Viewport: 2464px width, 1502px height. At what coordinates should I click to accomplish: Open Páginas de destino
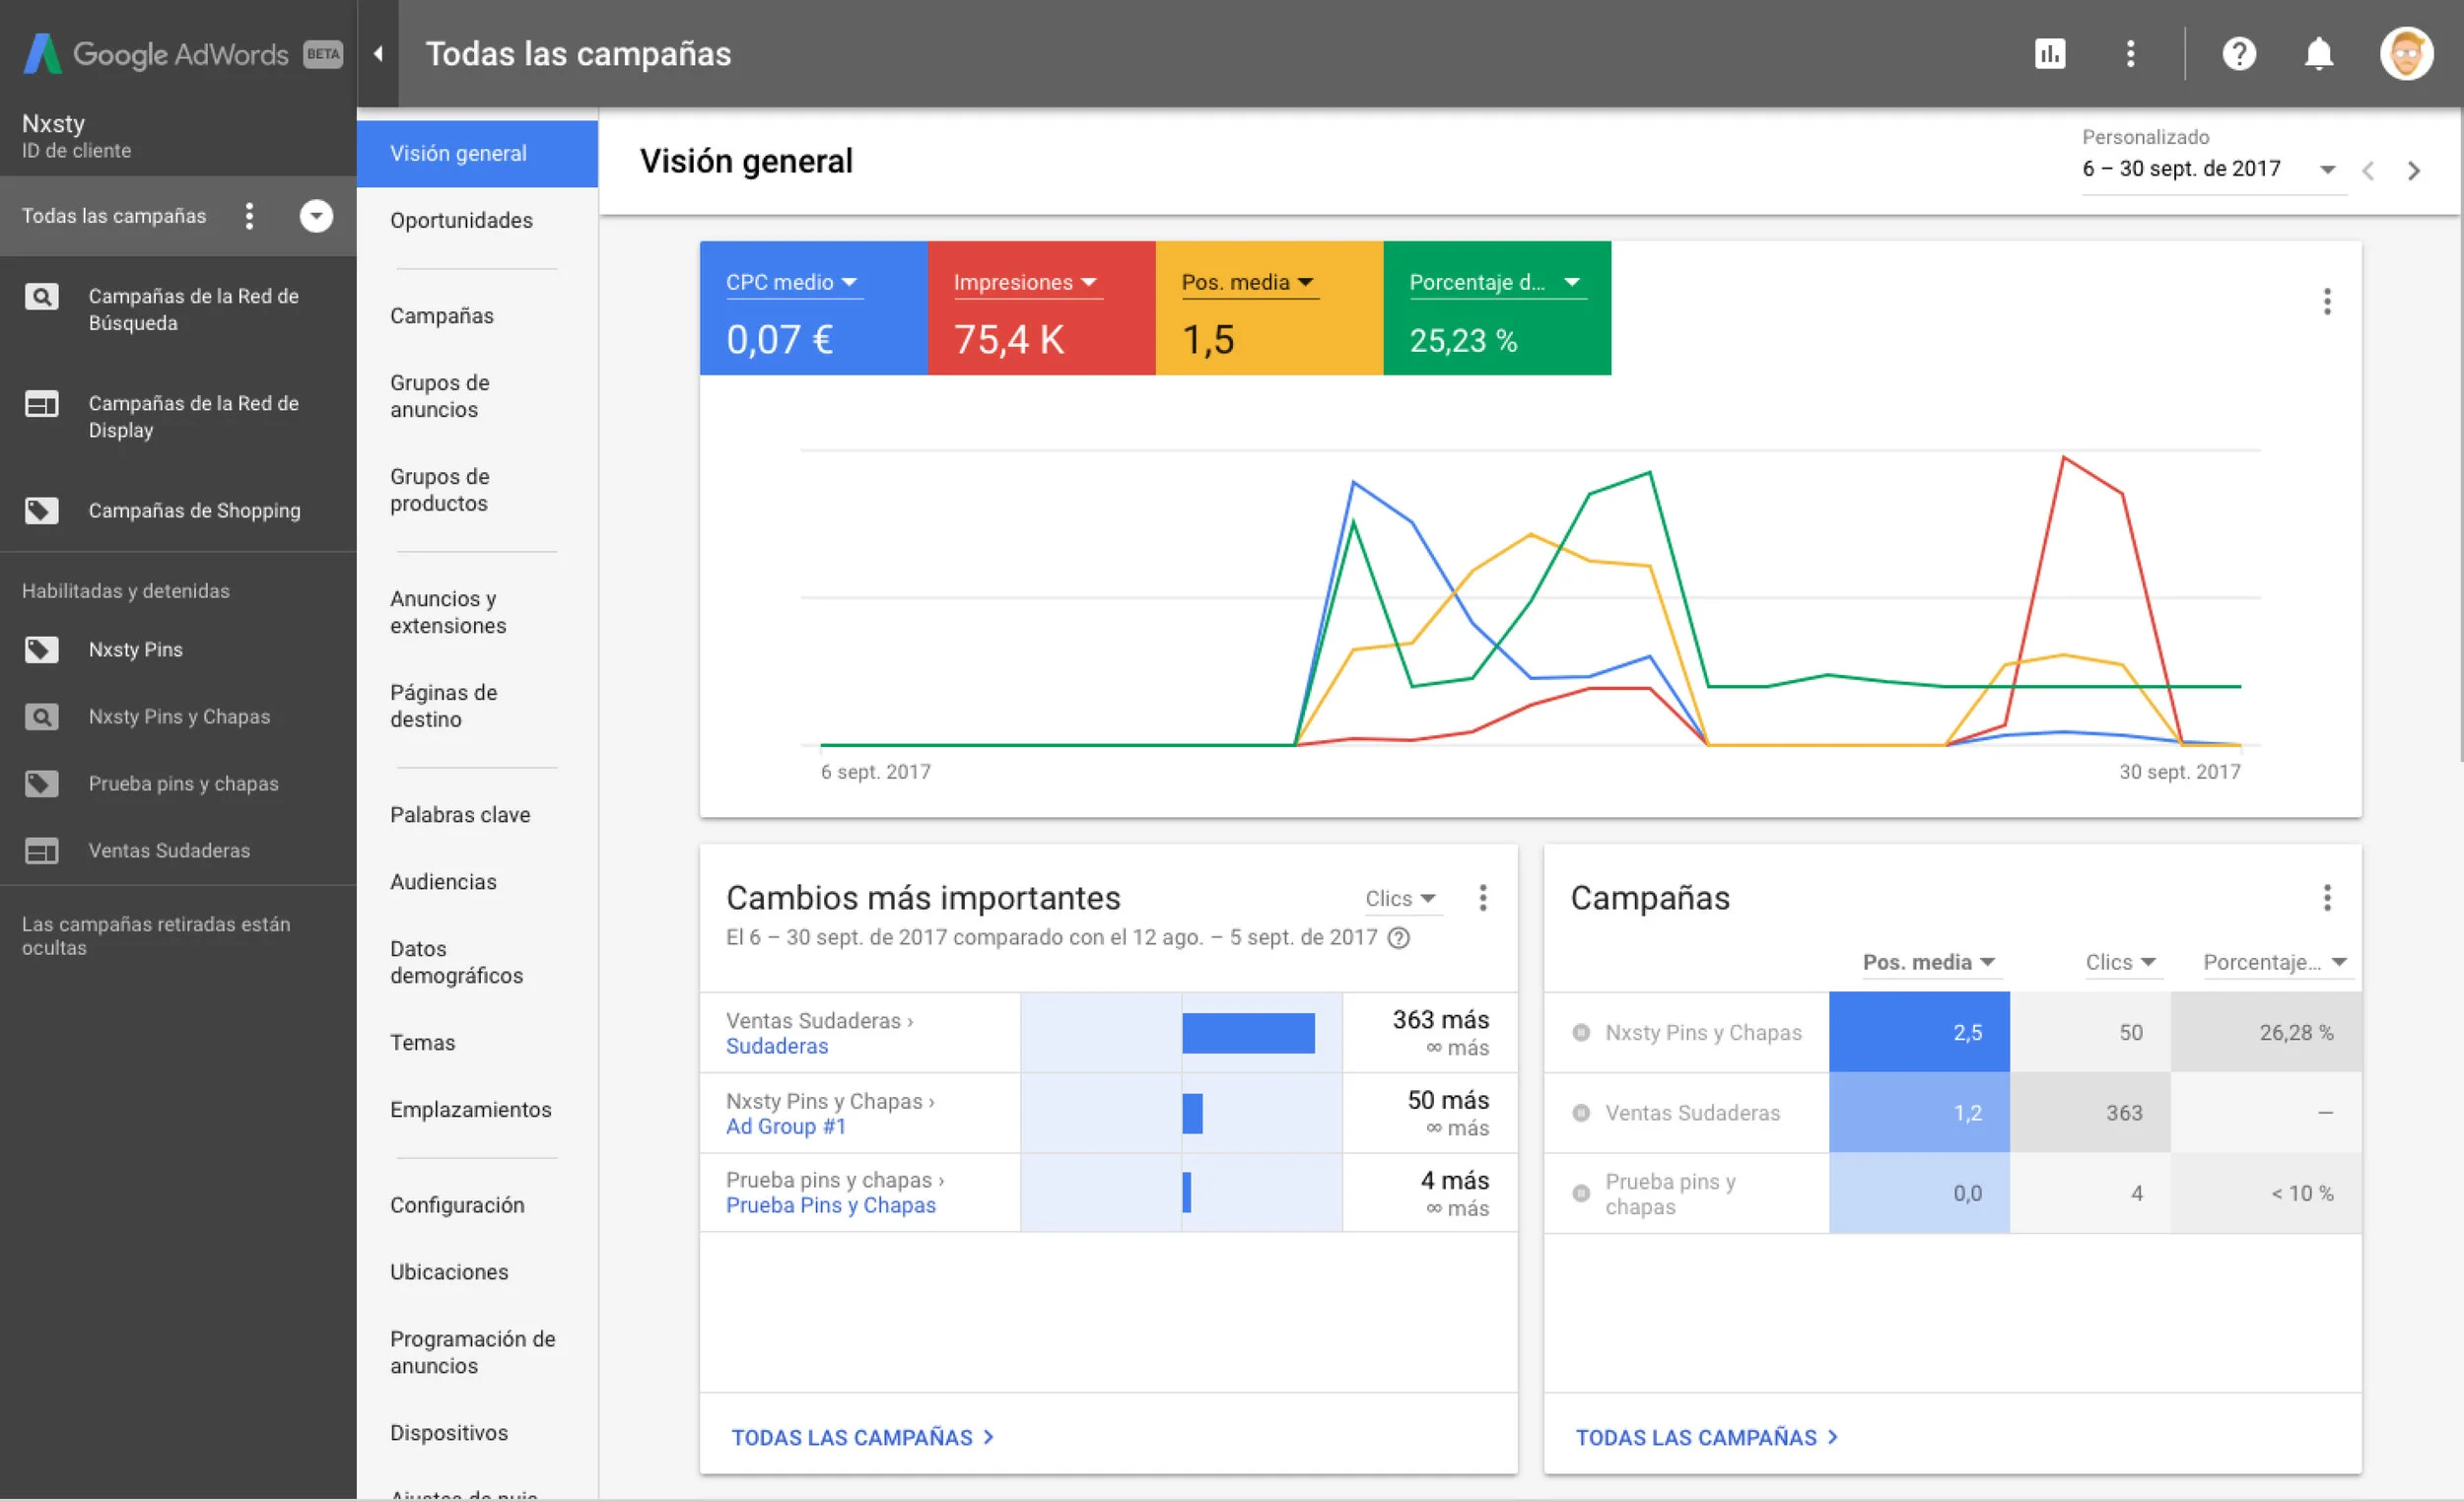click(443, 706)
